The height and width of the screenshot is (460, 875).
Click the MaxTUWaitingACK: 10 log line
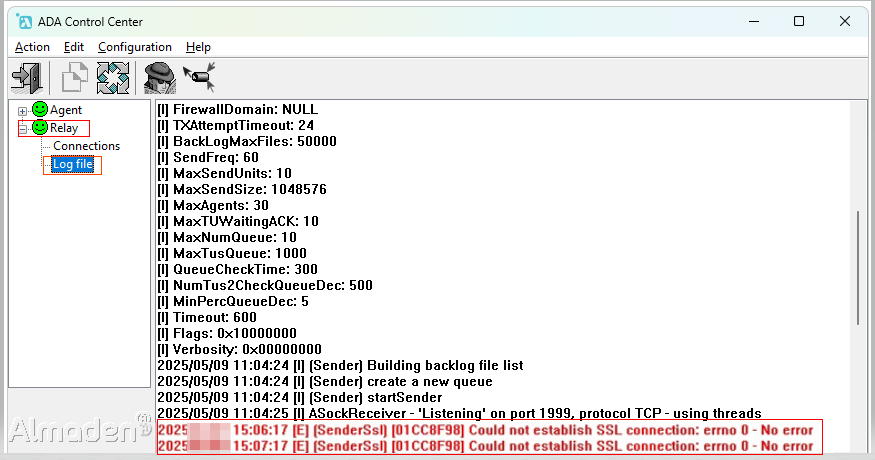[238, 222]
